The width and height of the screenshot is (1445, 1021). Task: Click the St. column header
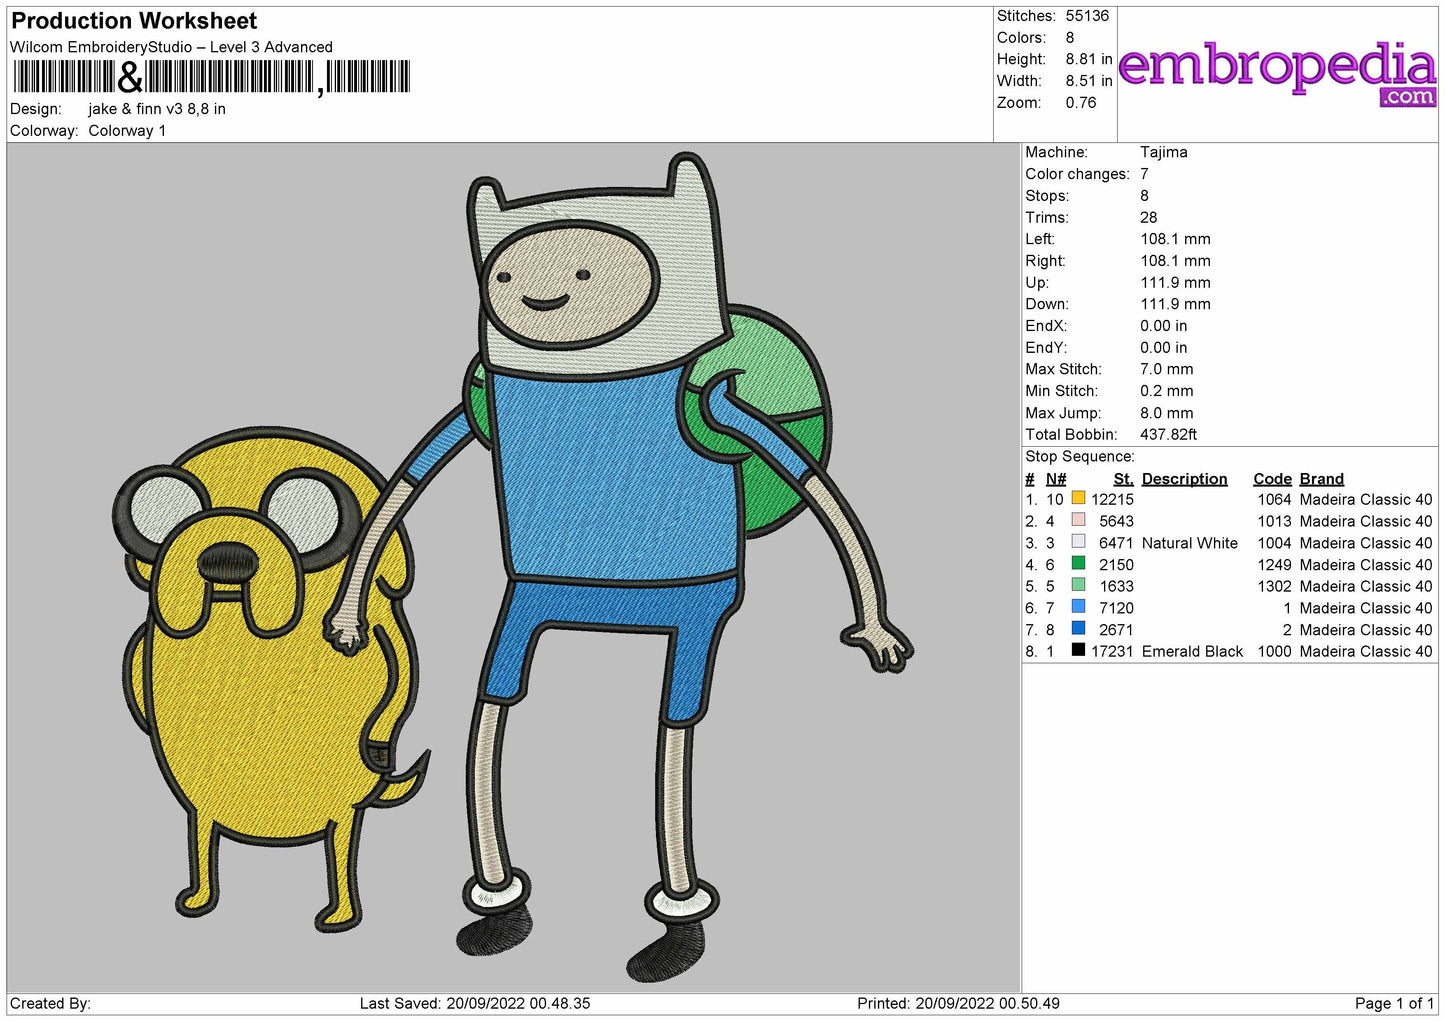tap(1123, 479)
